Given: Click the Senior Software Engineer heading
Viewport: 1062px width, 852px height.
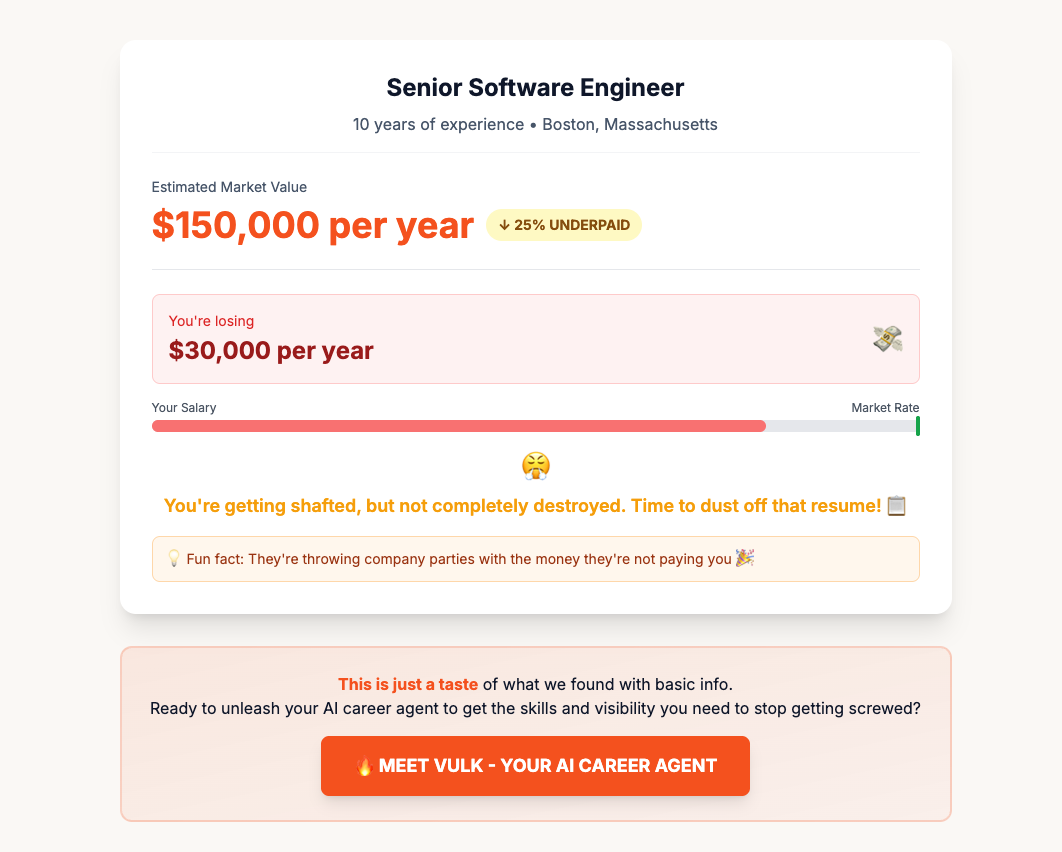Looking at the screenshot, I should pos(535,87).
